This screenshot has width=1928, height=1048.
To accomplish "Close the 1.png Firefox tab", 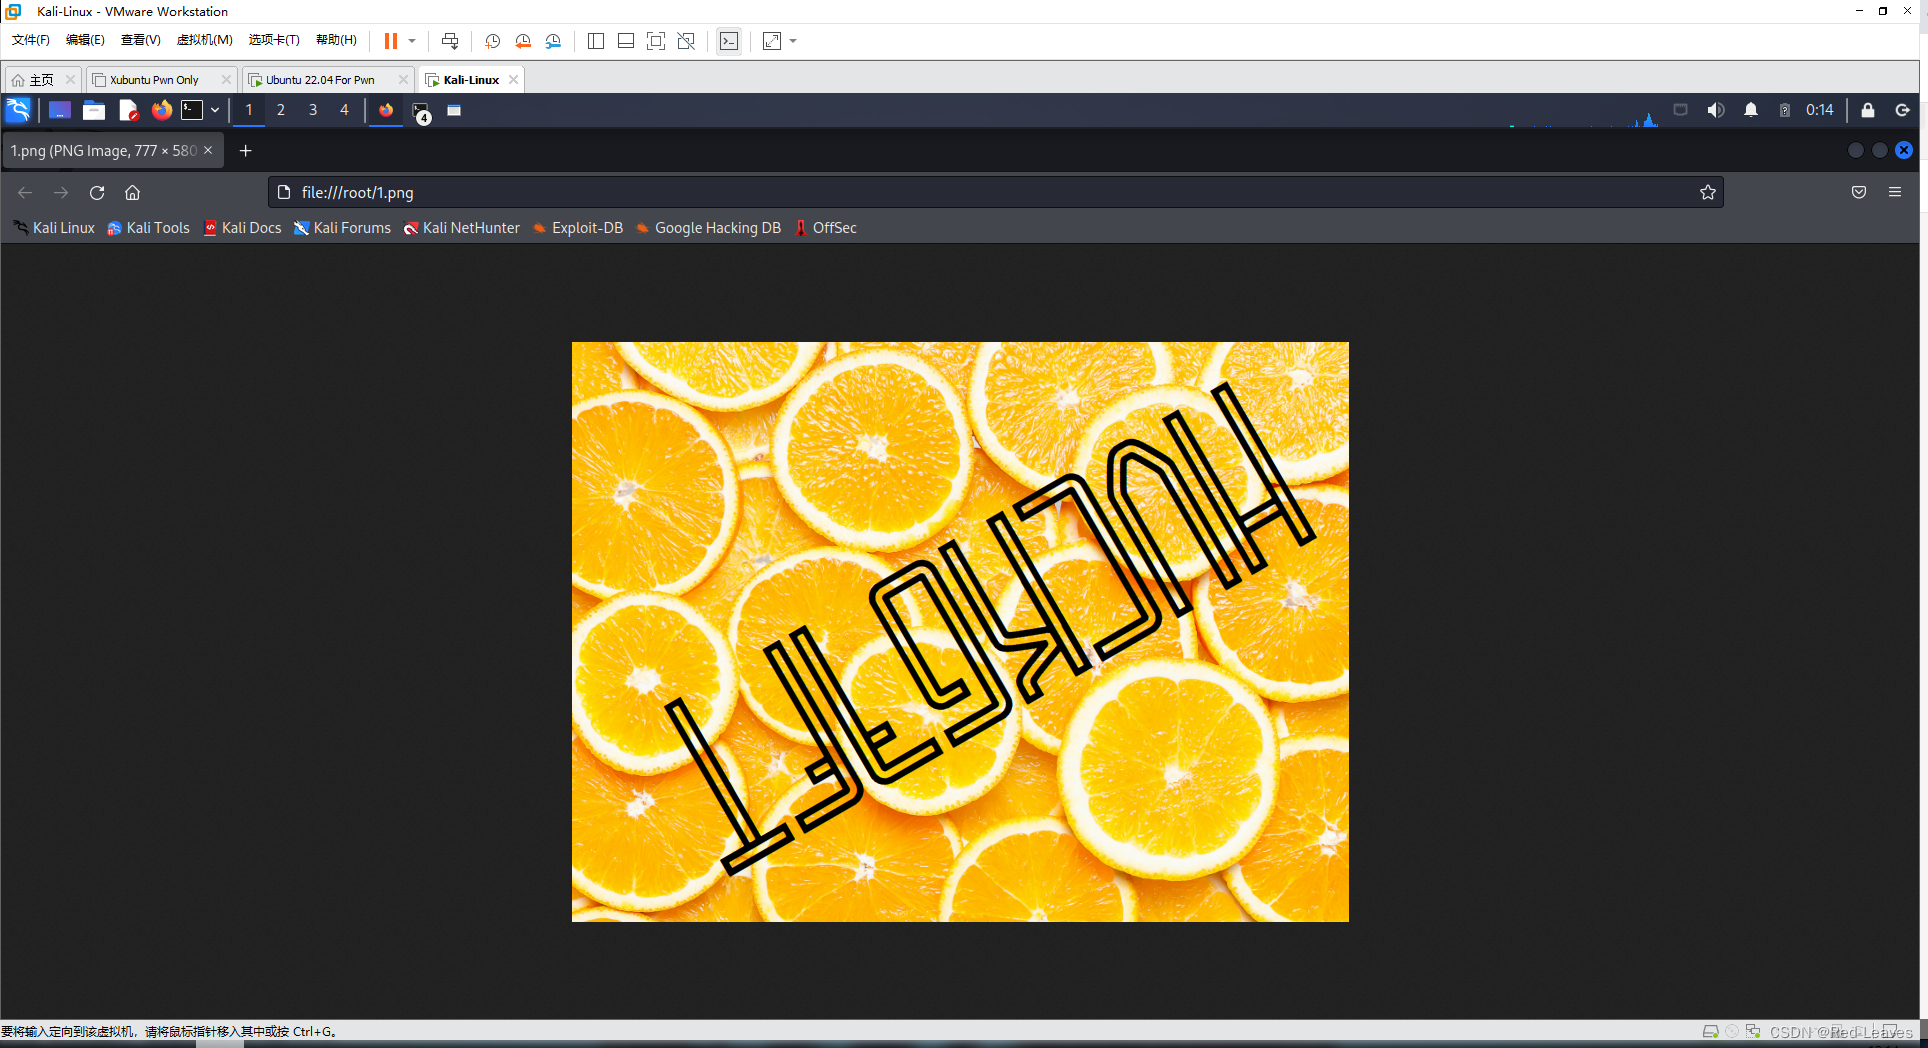I will coord(208,150).
